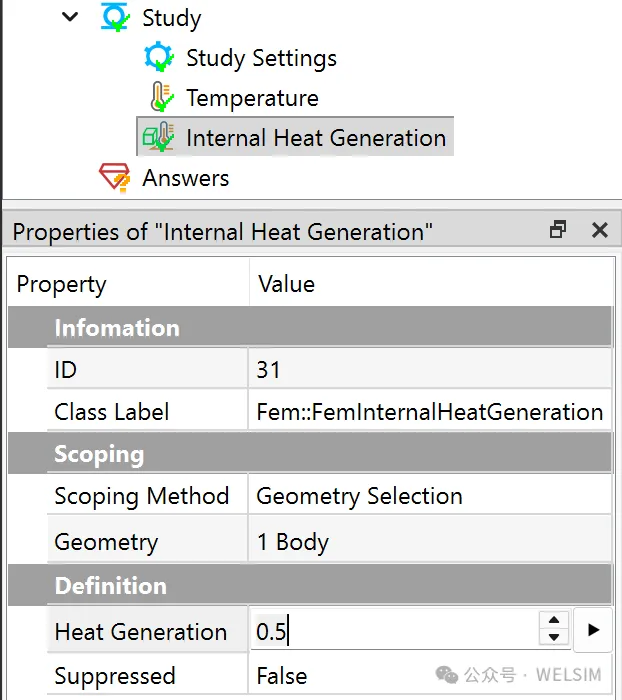Viewport: 622px width, 700px height.
Task: Close the Properties panel
Action: [599, 230]
